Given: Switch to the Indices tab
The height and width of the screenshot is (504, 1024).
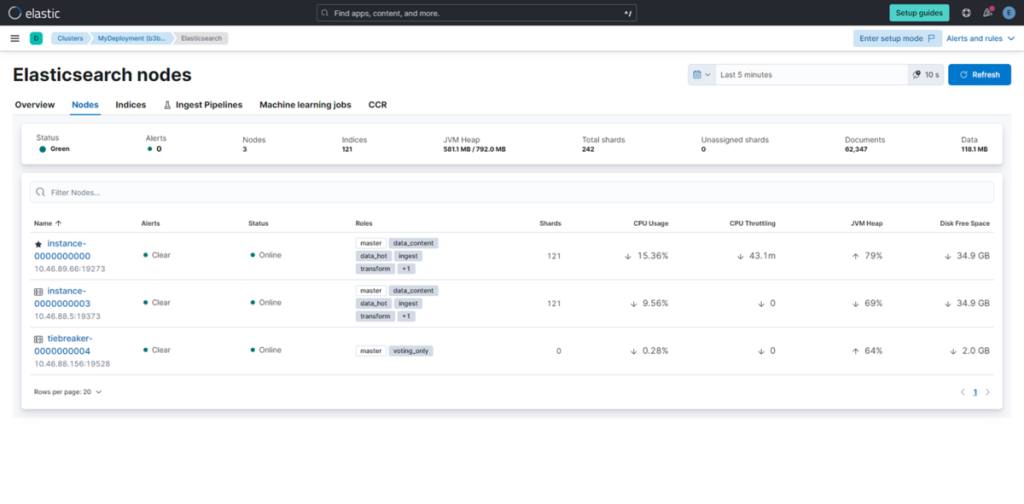Looking at the screenshot, I should pyautogui.click(x=131, y=104).
